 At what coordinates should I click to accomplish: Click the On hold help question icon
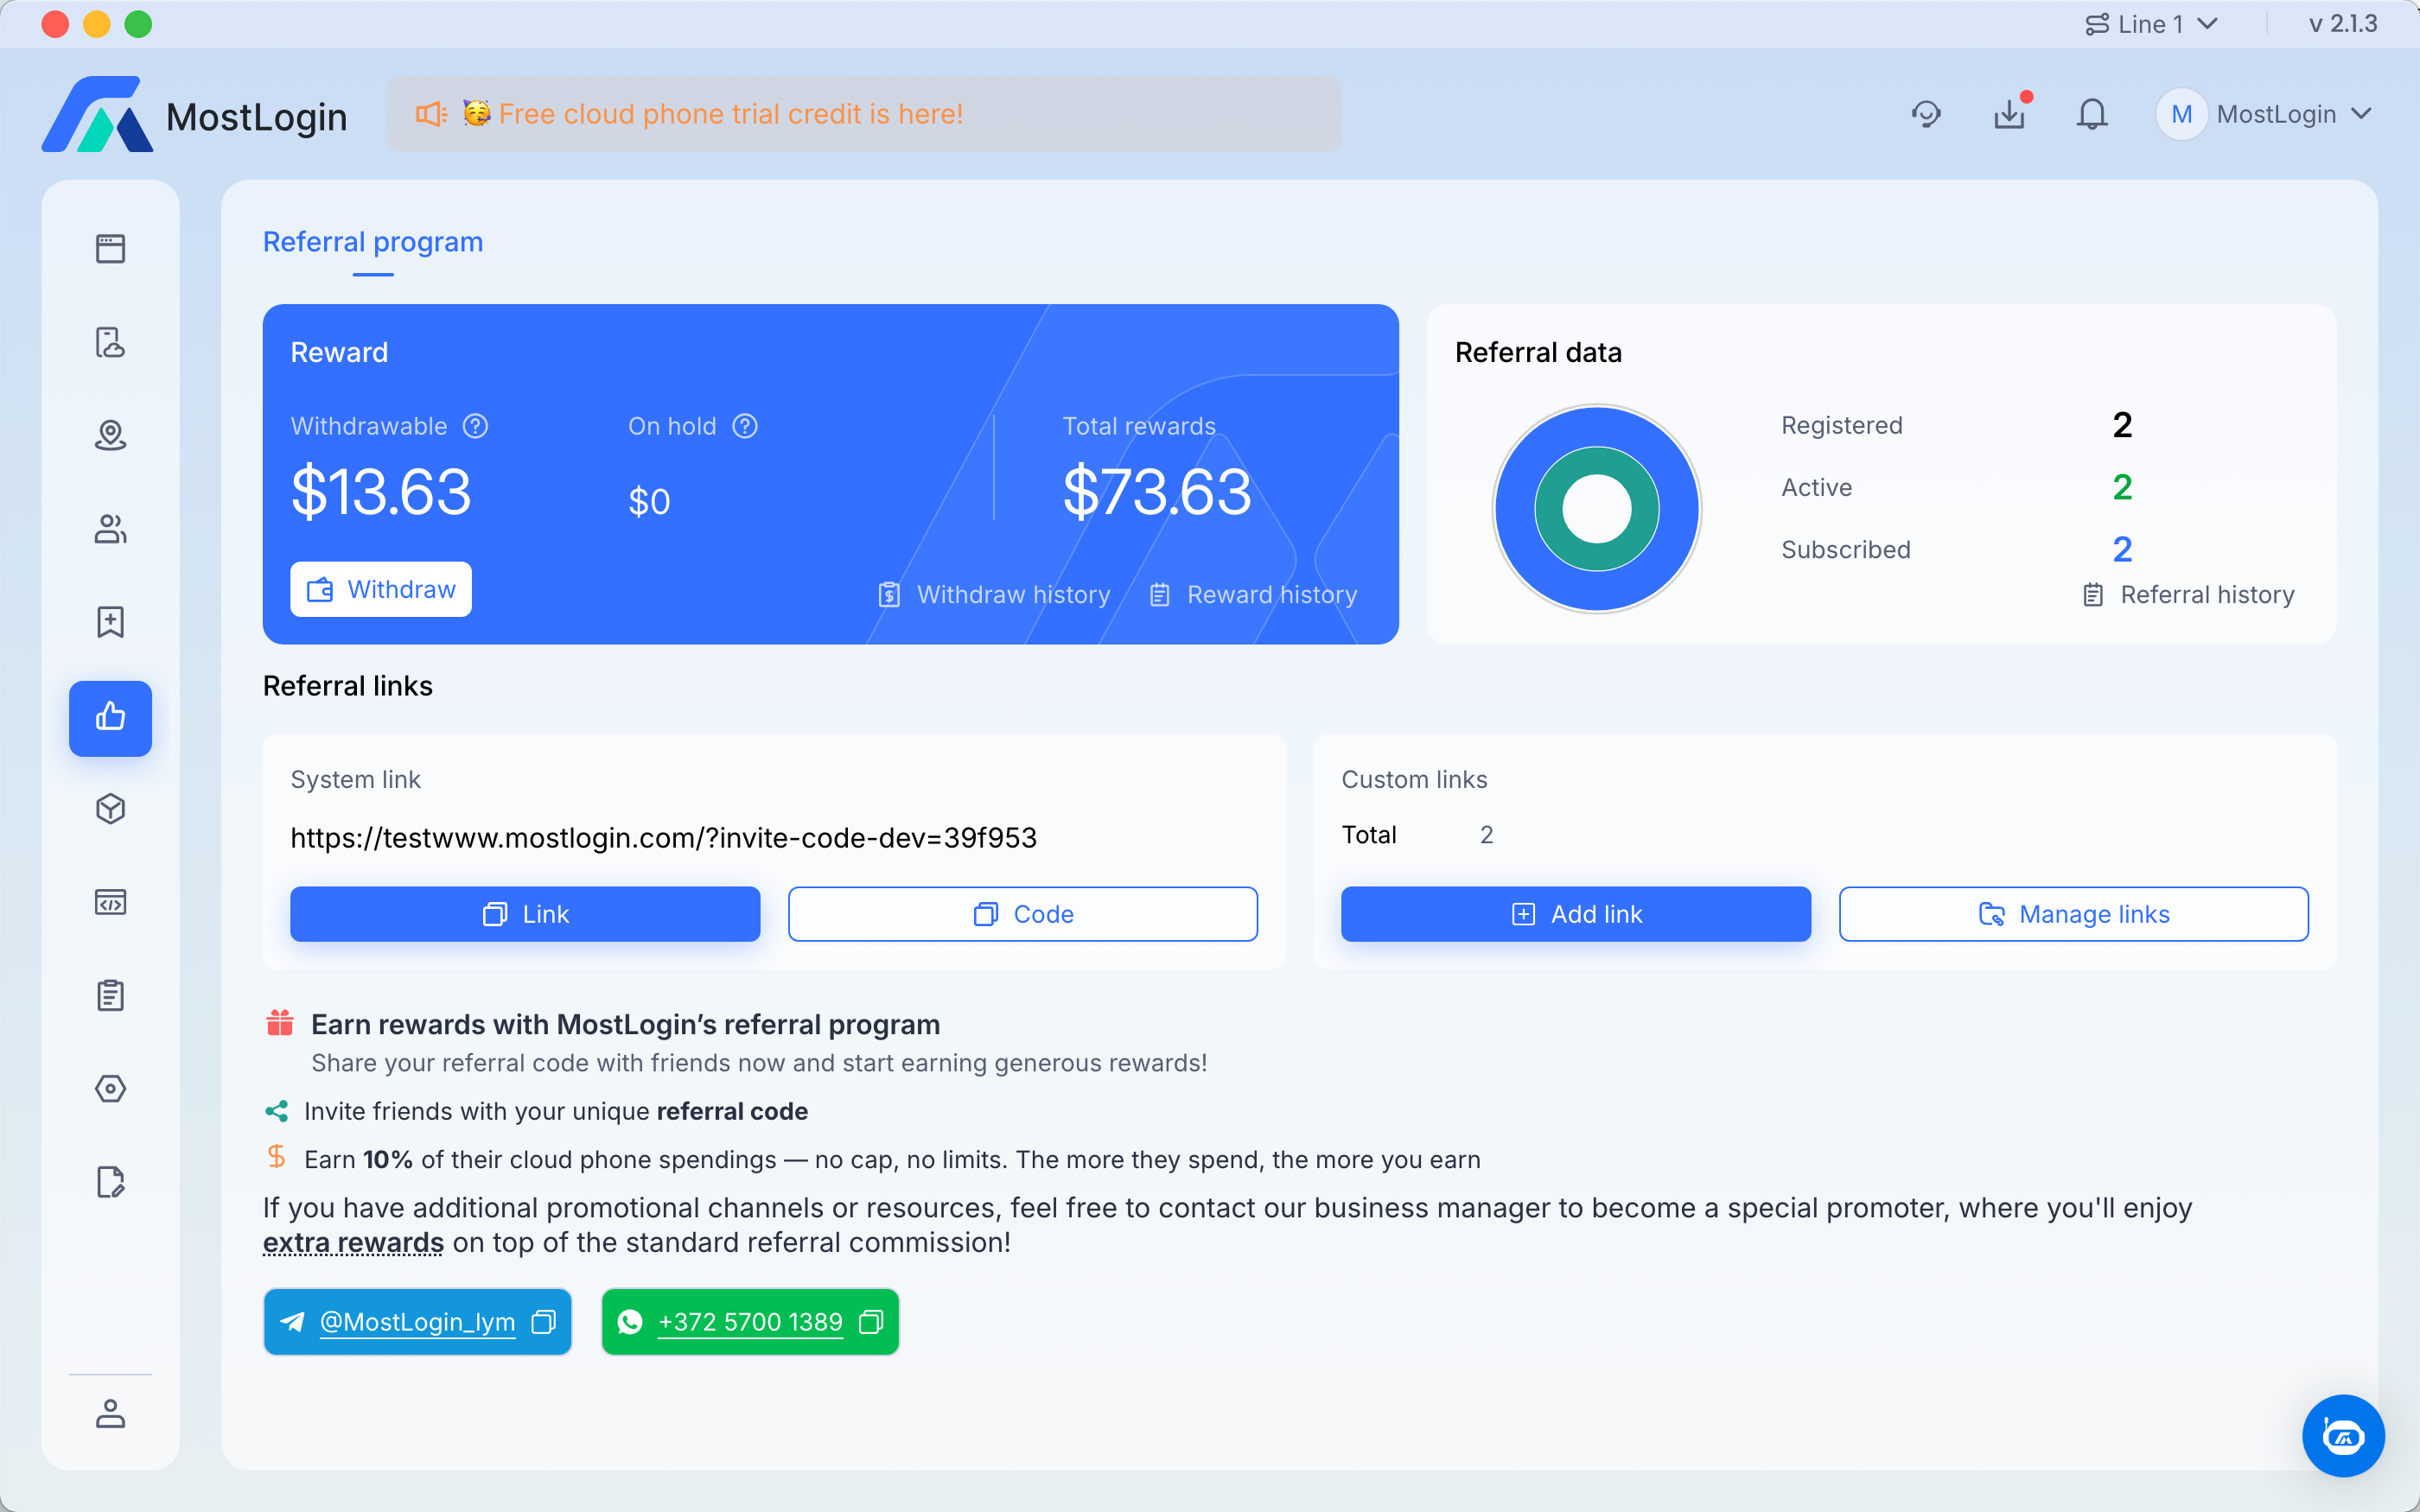click(x=745, y=426)
